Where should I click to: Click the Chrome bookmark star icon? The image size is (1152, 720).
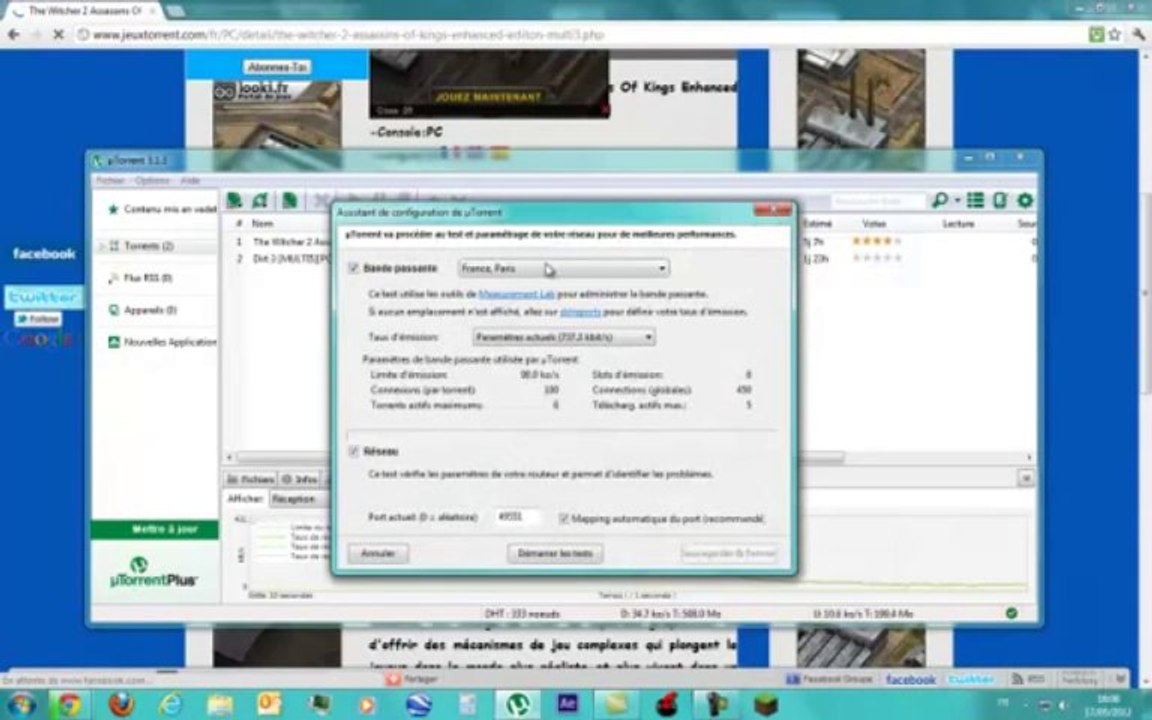[1115, 35]
